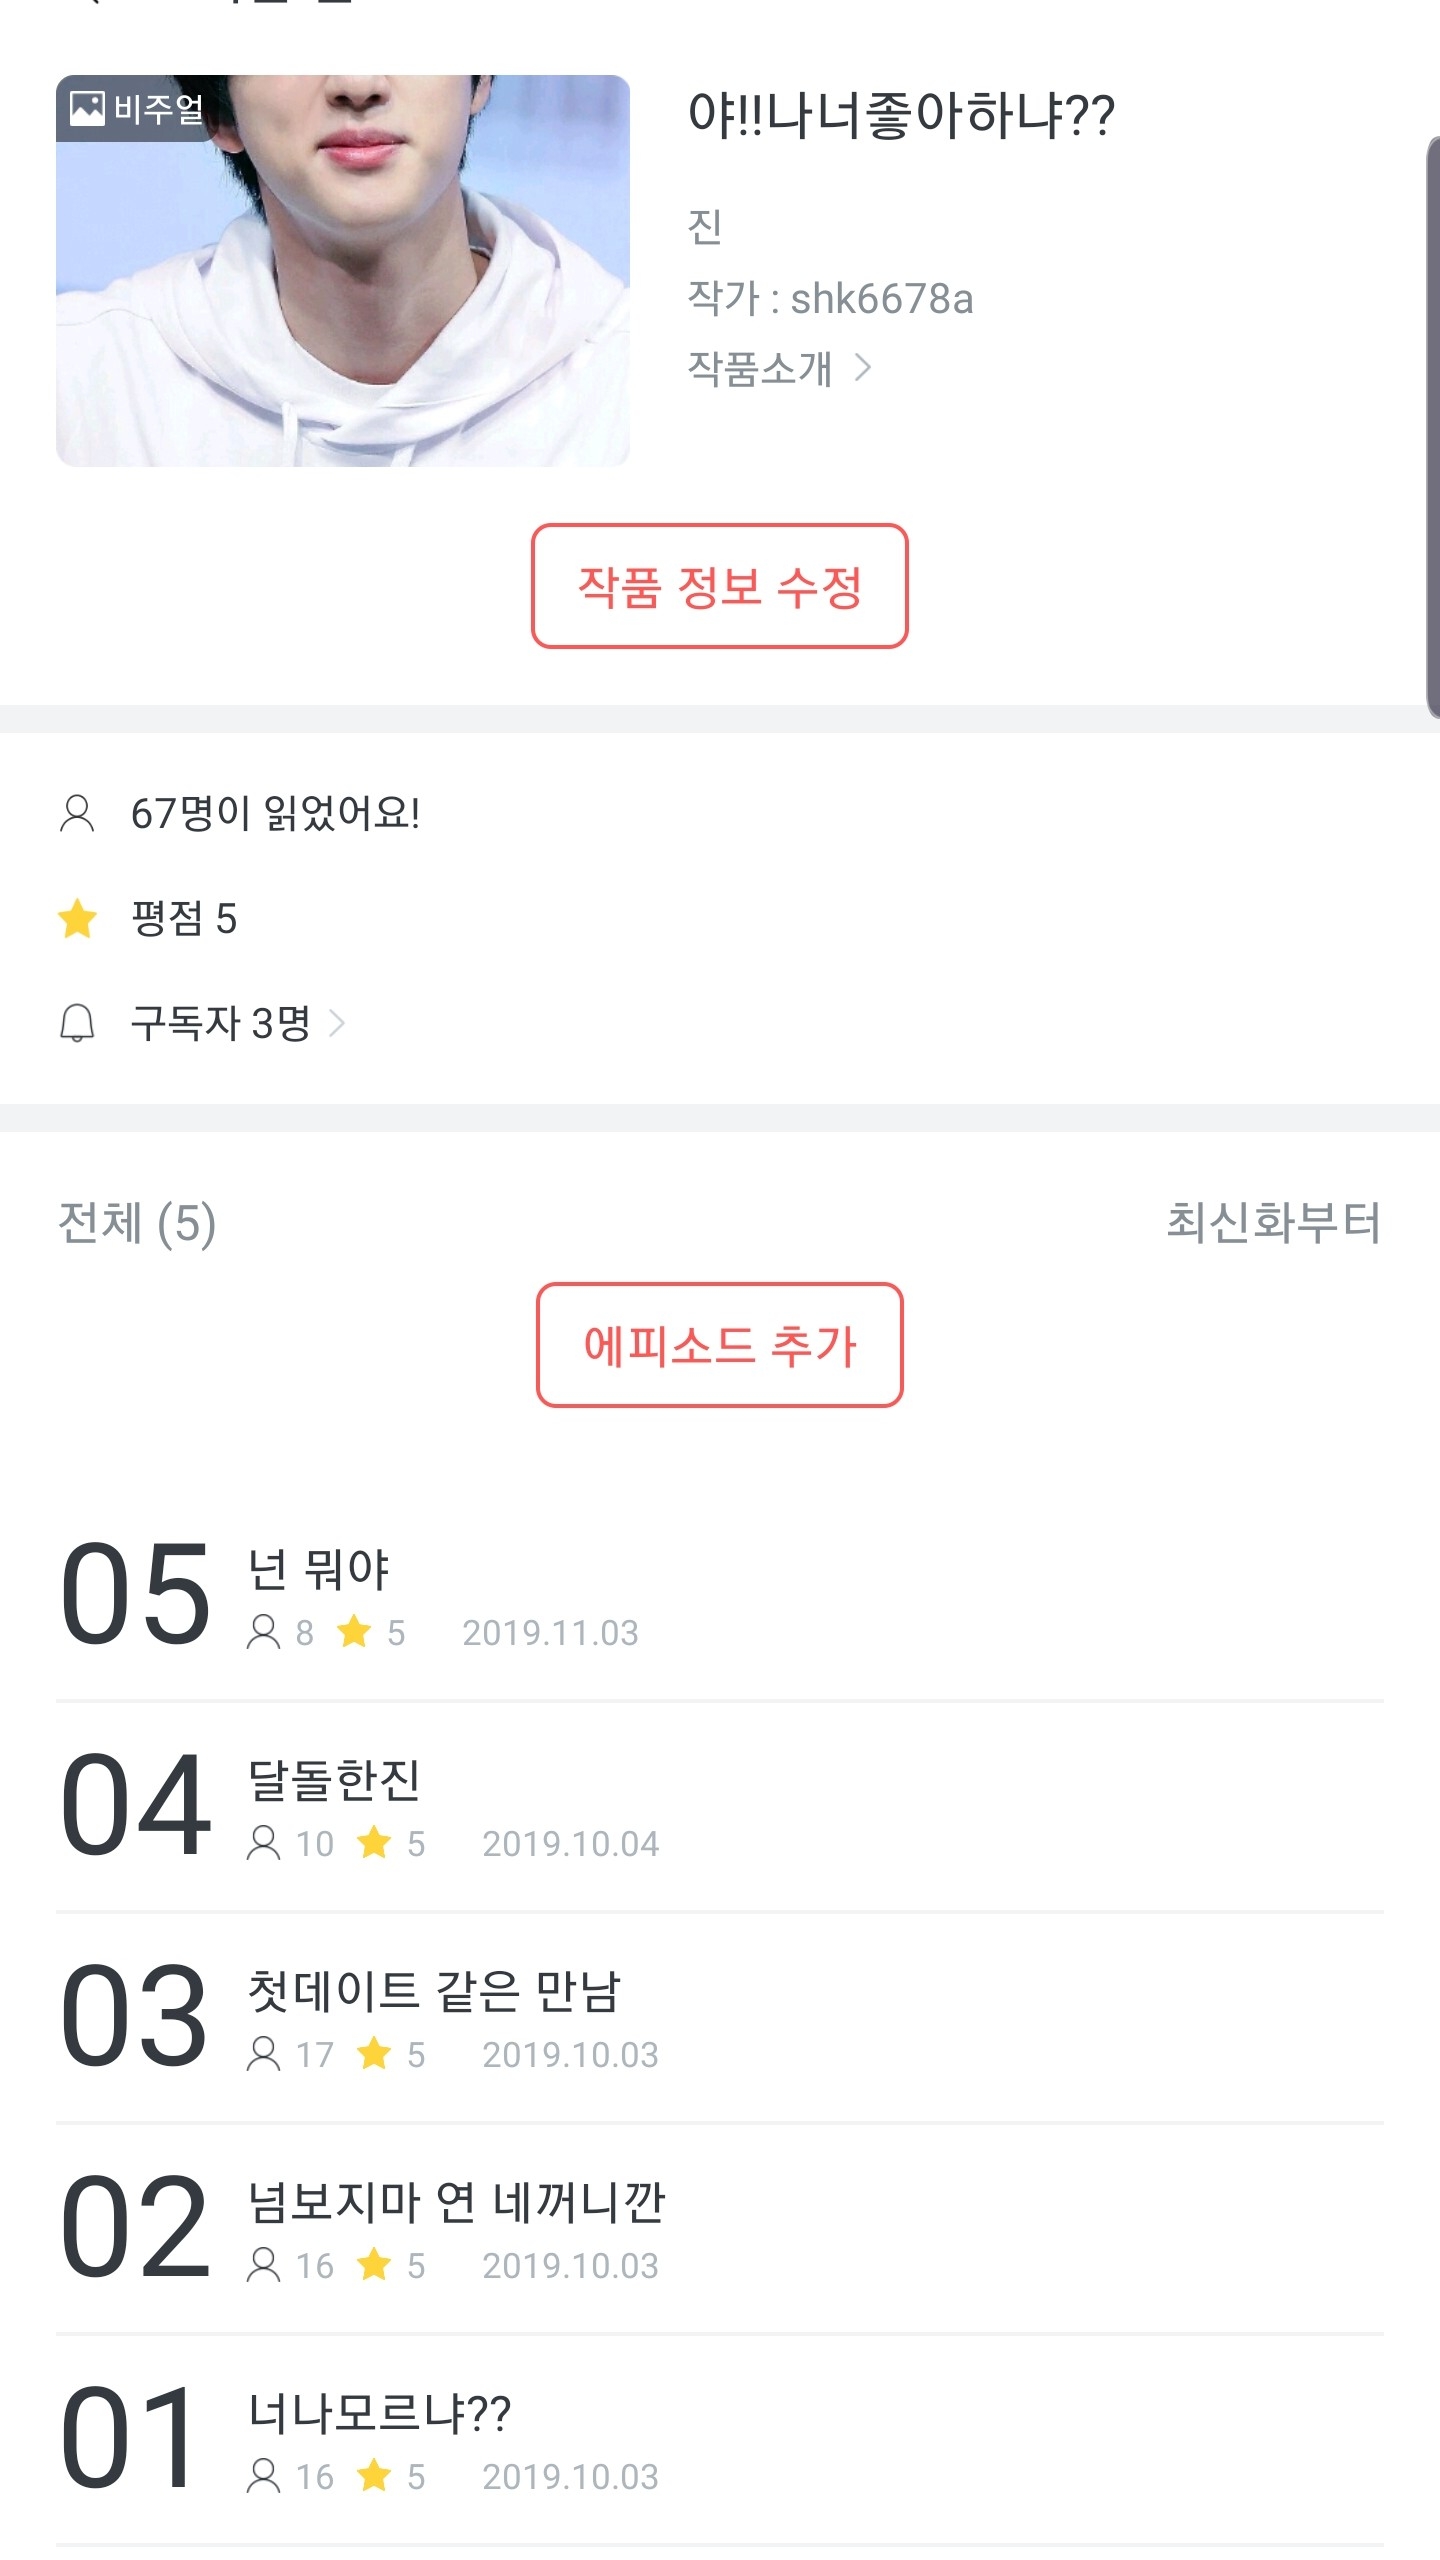Expand 작품소개 description chevron
1440x2560 pixels.
(863, 368)
